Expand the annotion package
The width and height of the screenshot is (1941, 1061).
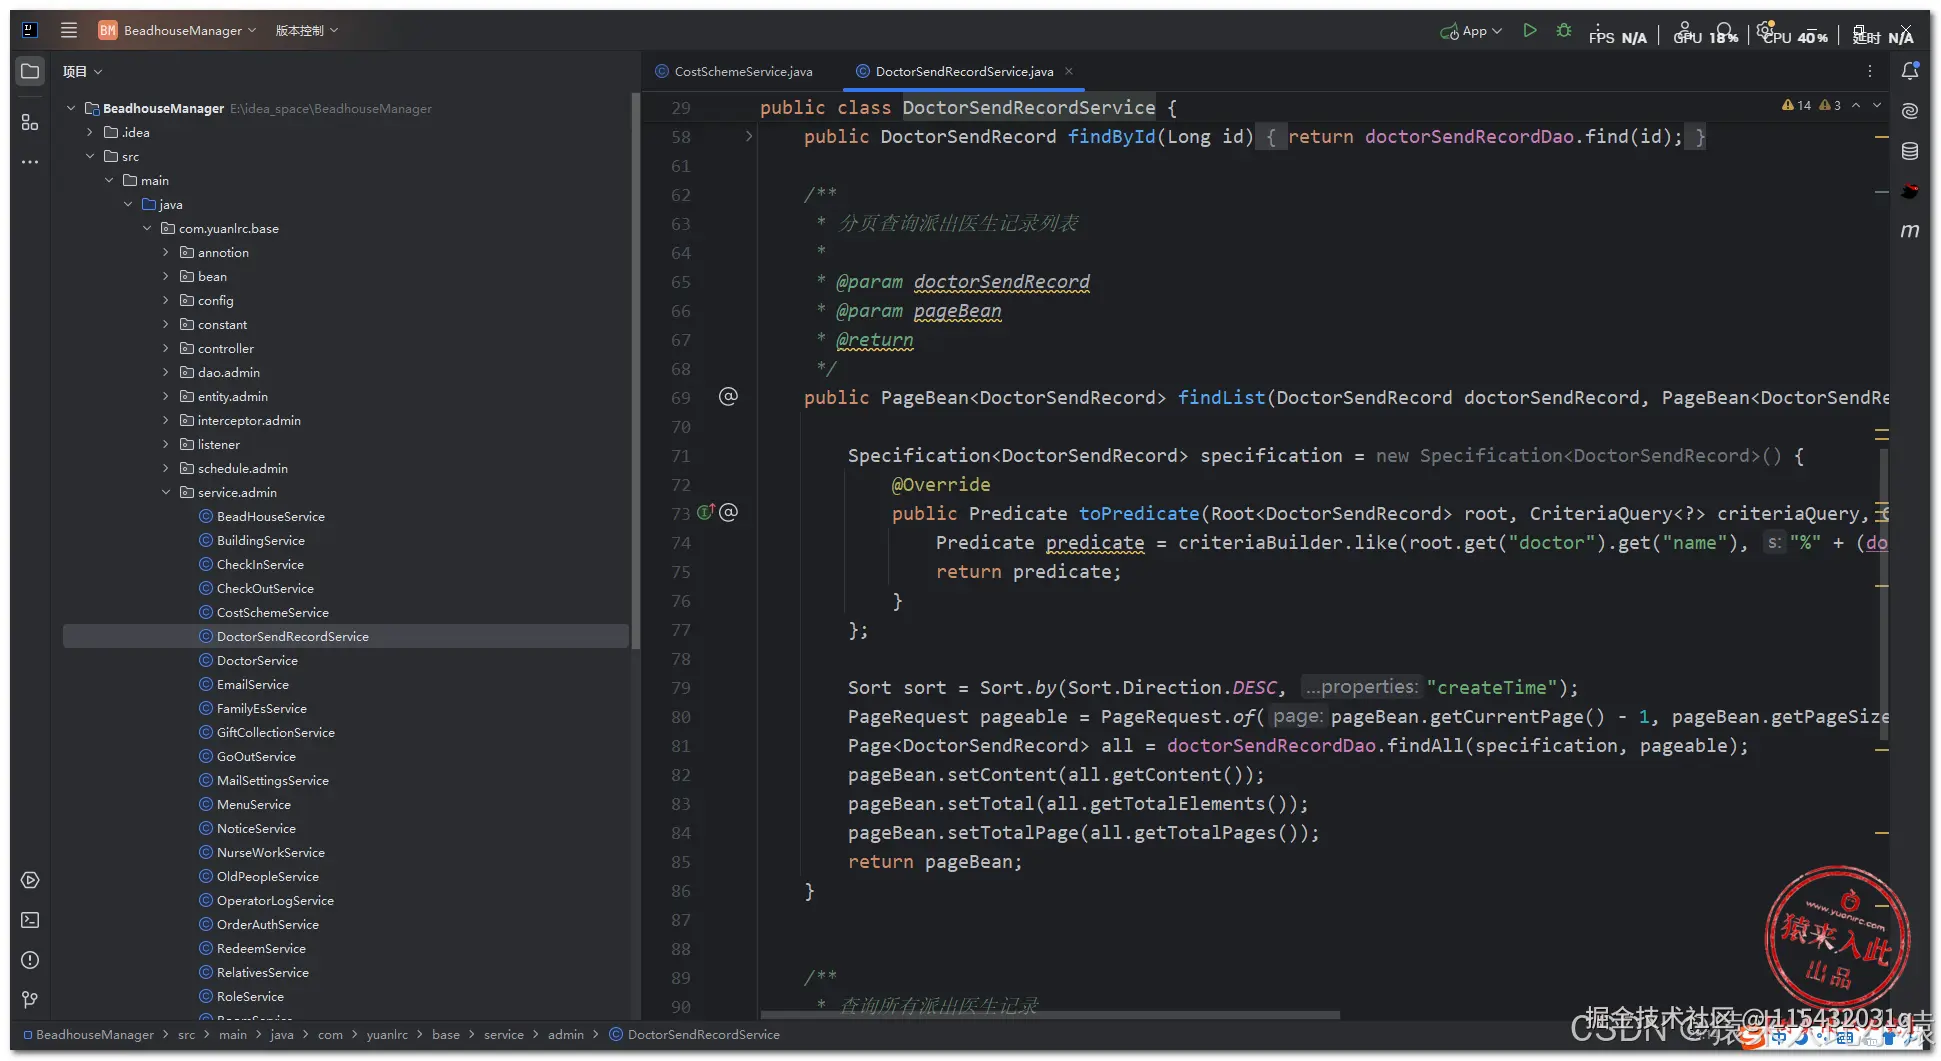pos(166,252)
